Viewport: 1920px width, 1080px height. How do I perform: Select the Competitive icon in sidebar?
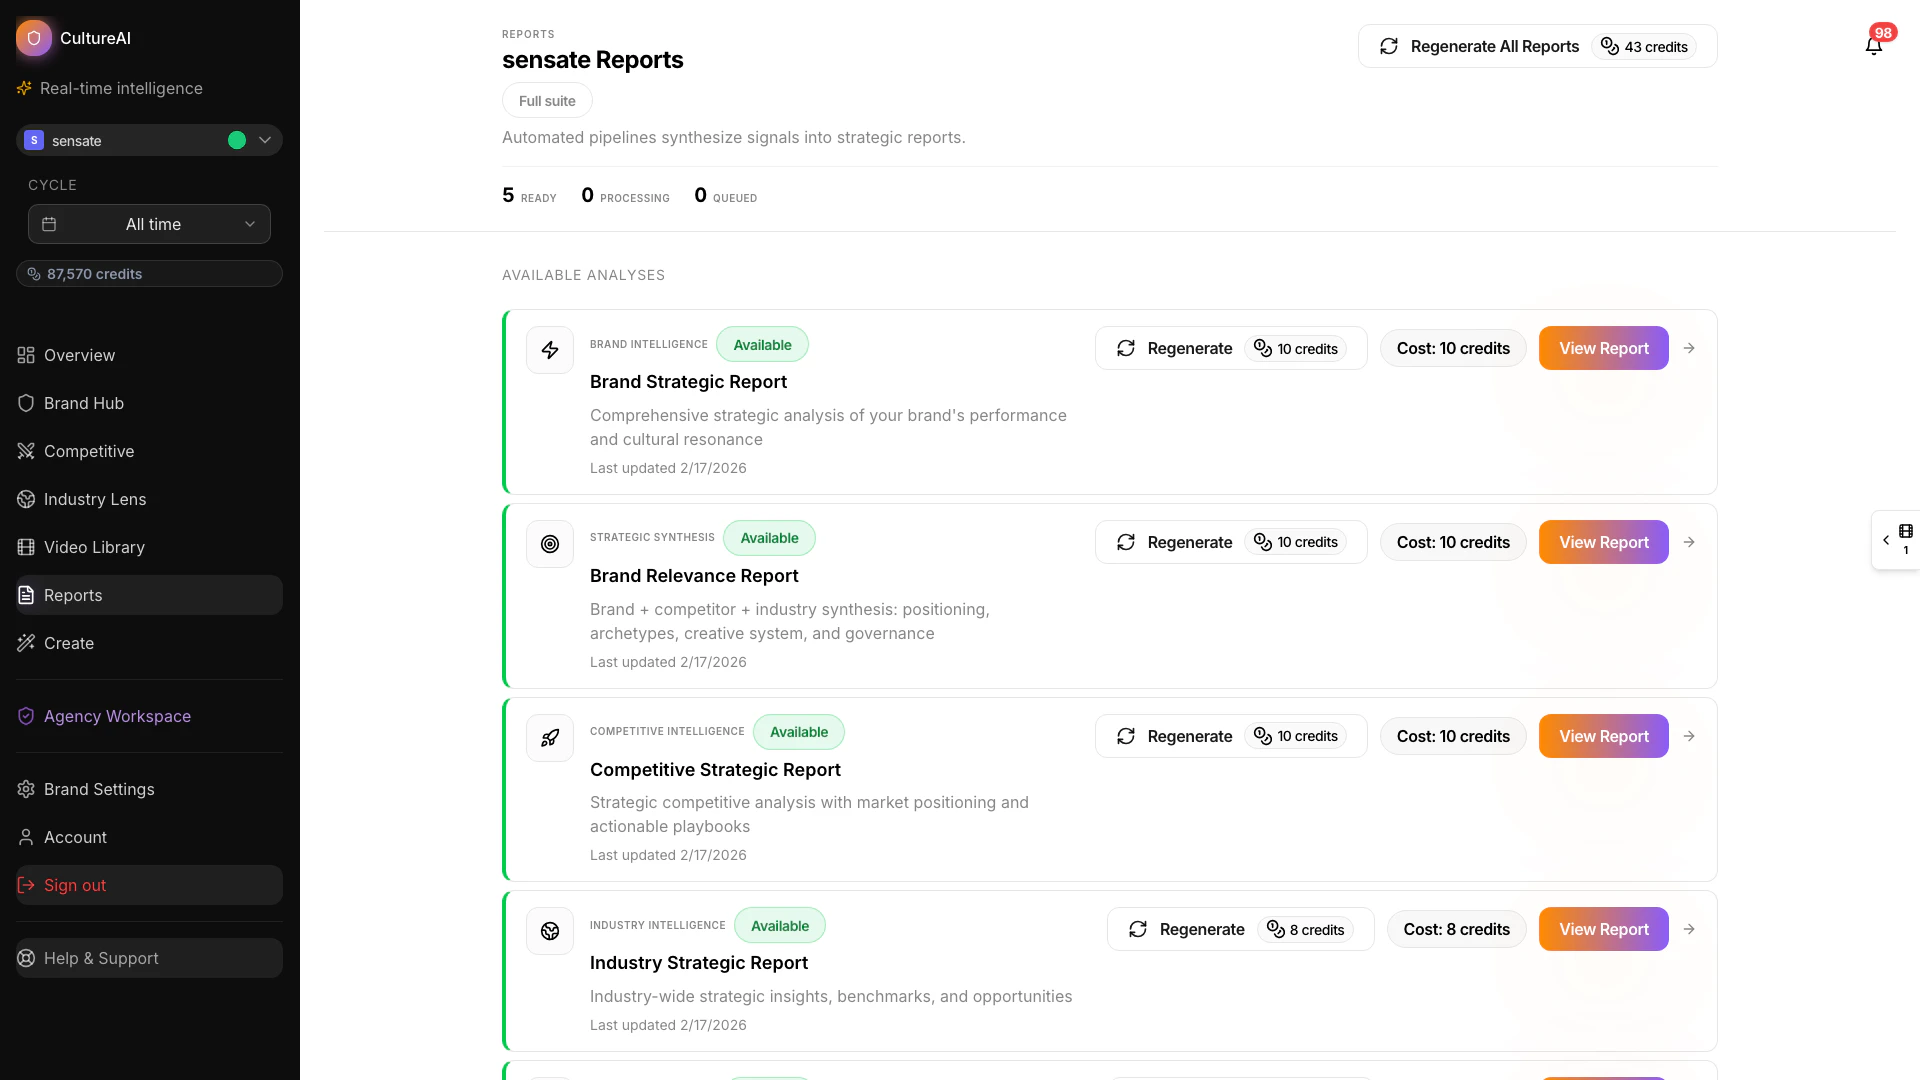pyautogui.click(x=25, y=451)
